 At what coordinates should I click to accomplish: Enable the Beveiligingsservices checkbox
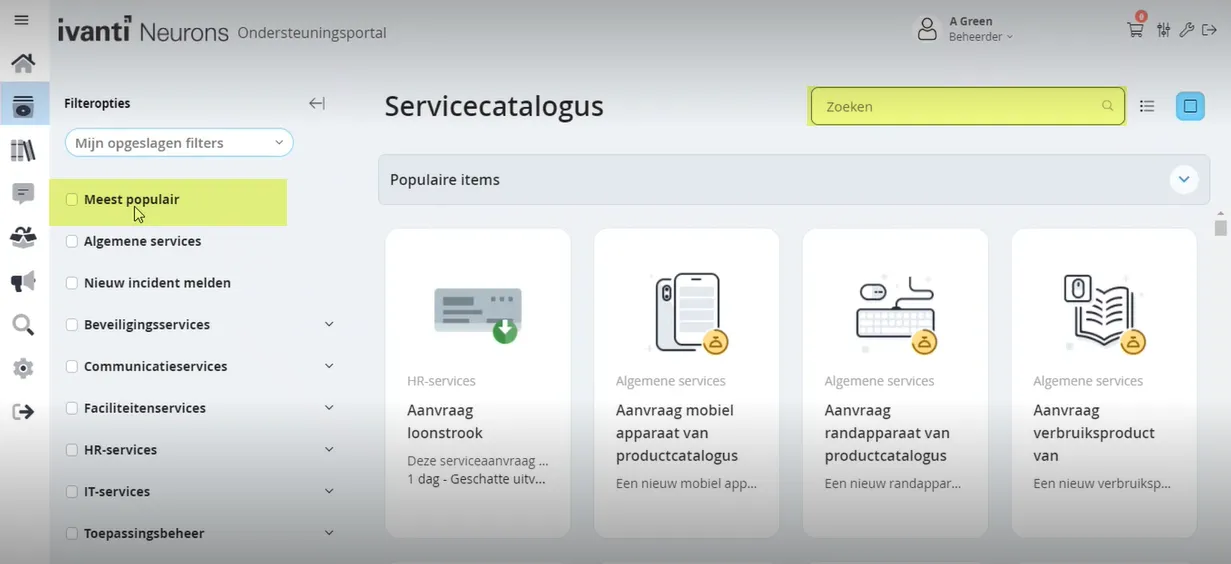point(72,325)
